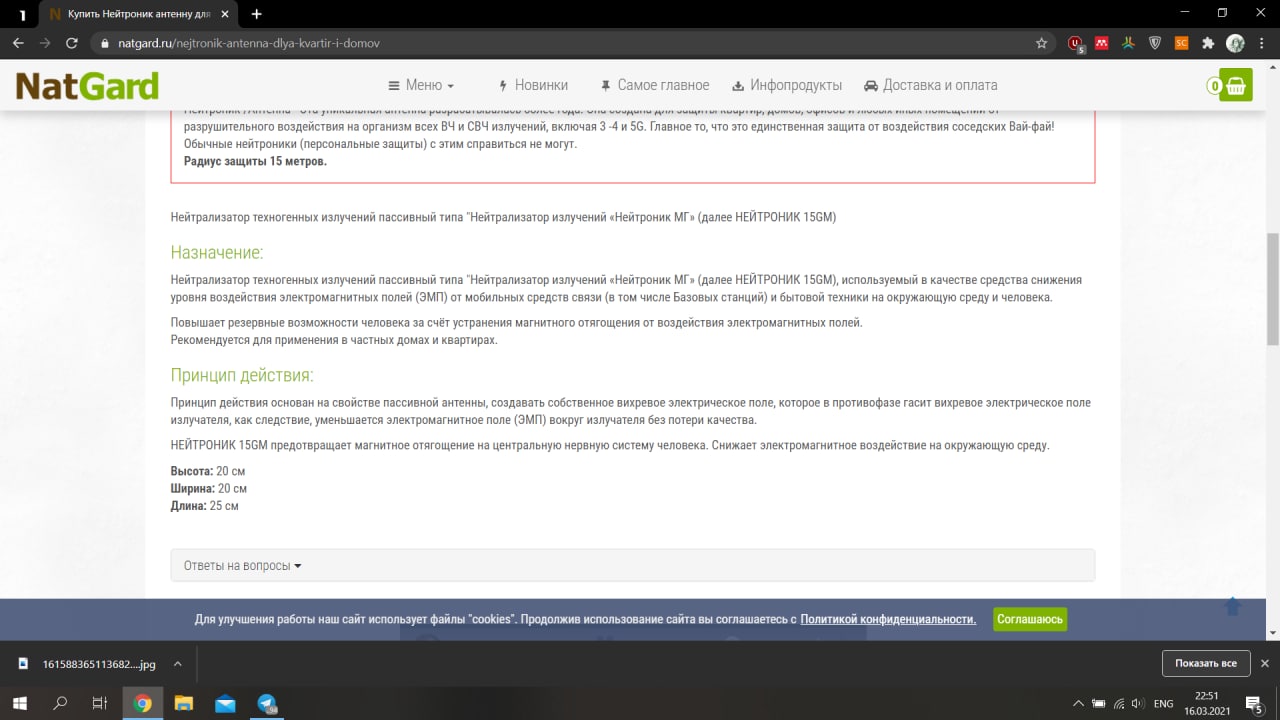Open the Инфопродукты menu item

pos(787,85)
